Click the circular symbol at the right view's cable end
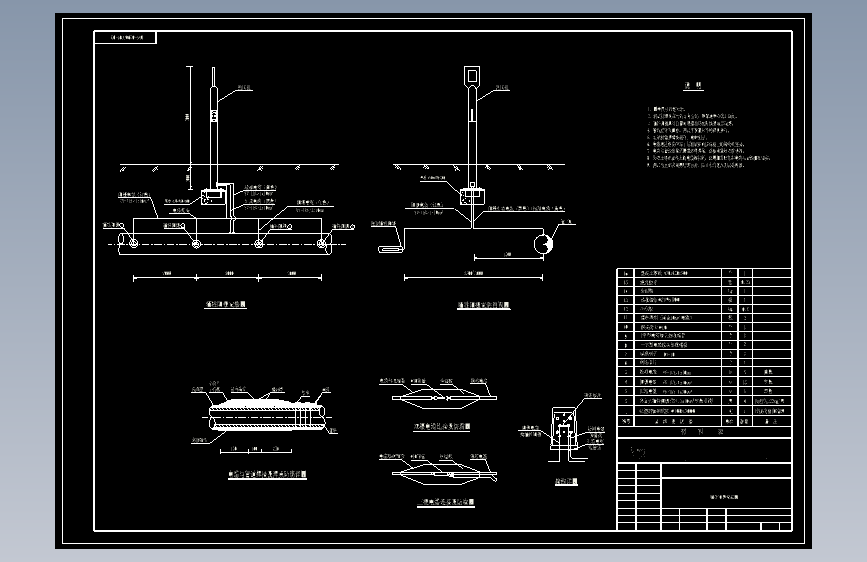 543,244
